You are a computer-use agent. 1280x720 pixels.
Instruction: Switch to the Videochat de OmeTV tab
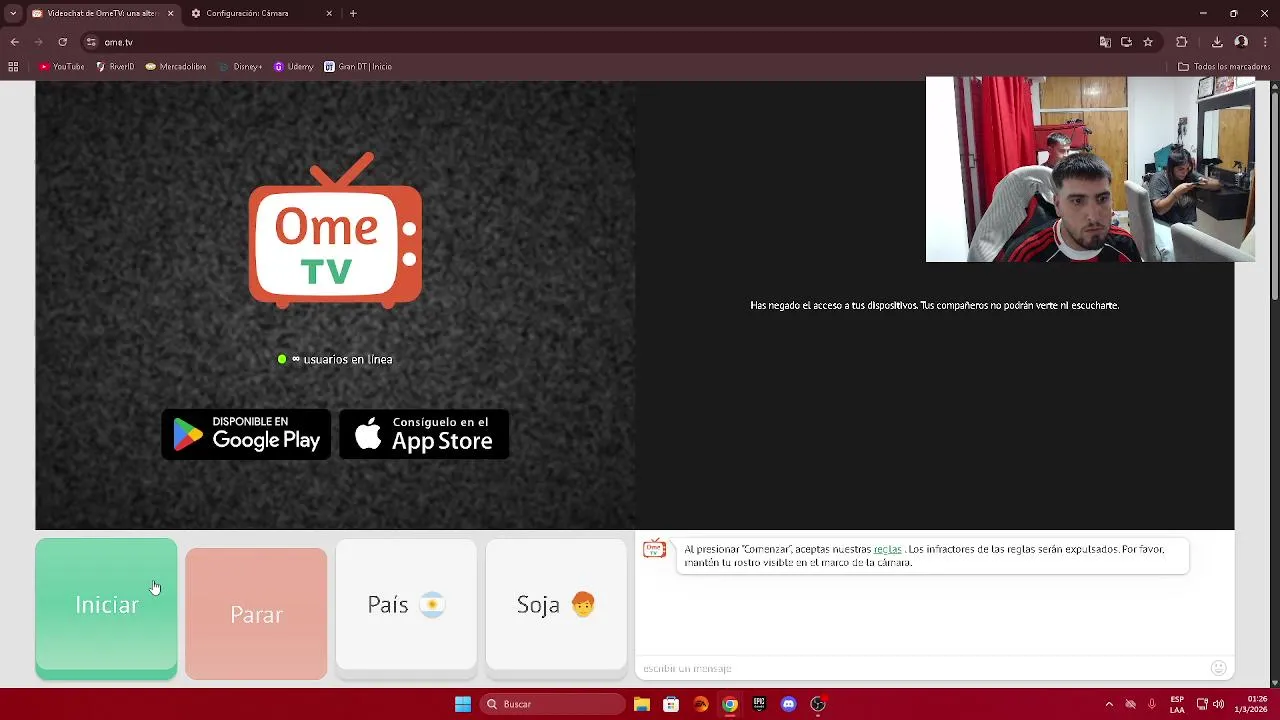(101, 13)
